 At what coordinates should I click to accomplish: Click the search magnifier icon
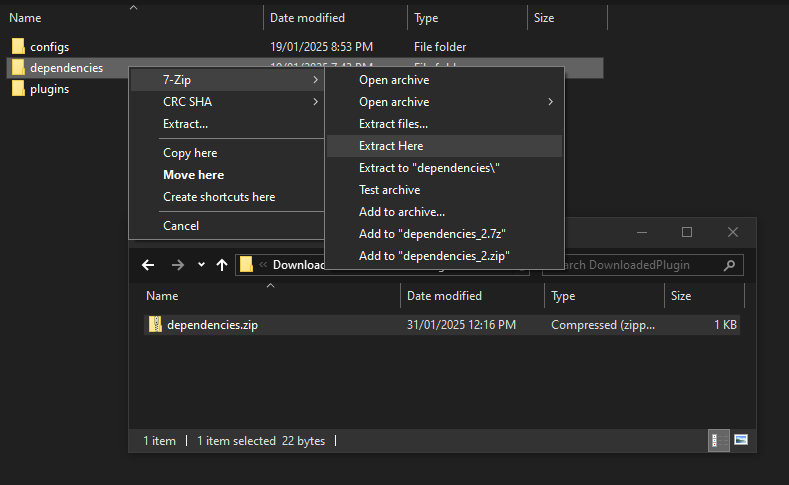(731, 265)
